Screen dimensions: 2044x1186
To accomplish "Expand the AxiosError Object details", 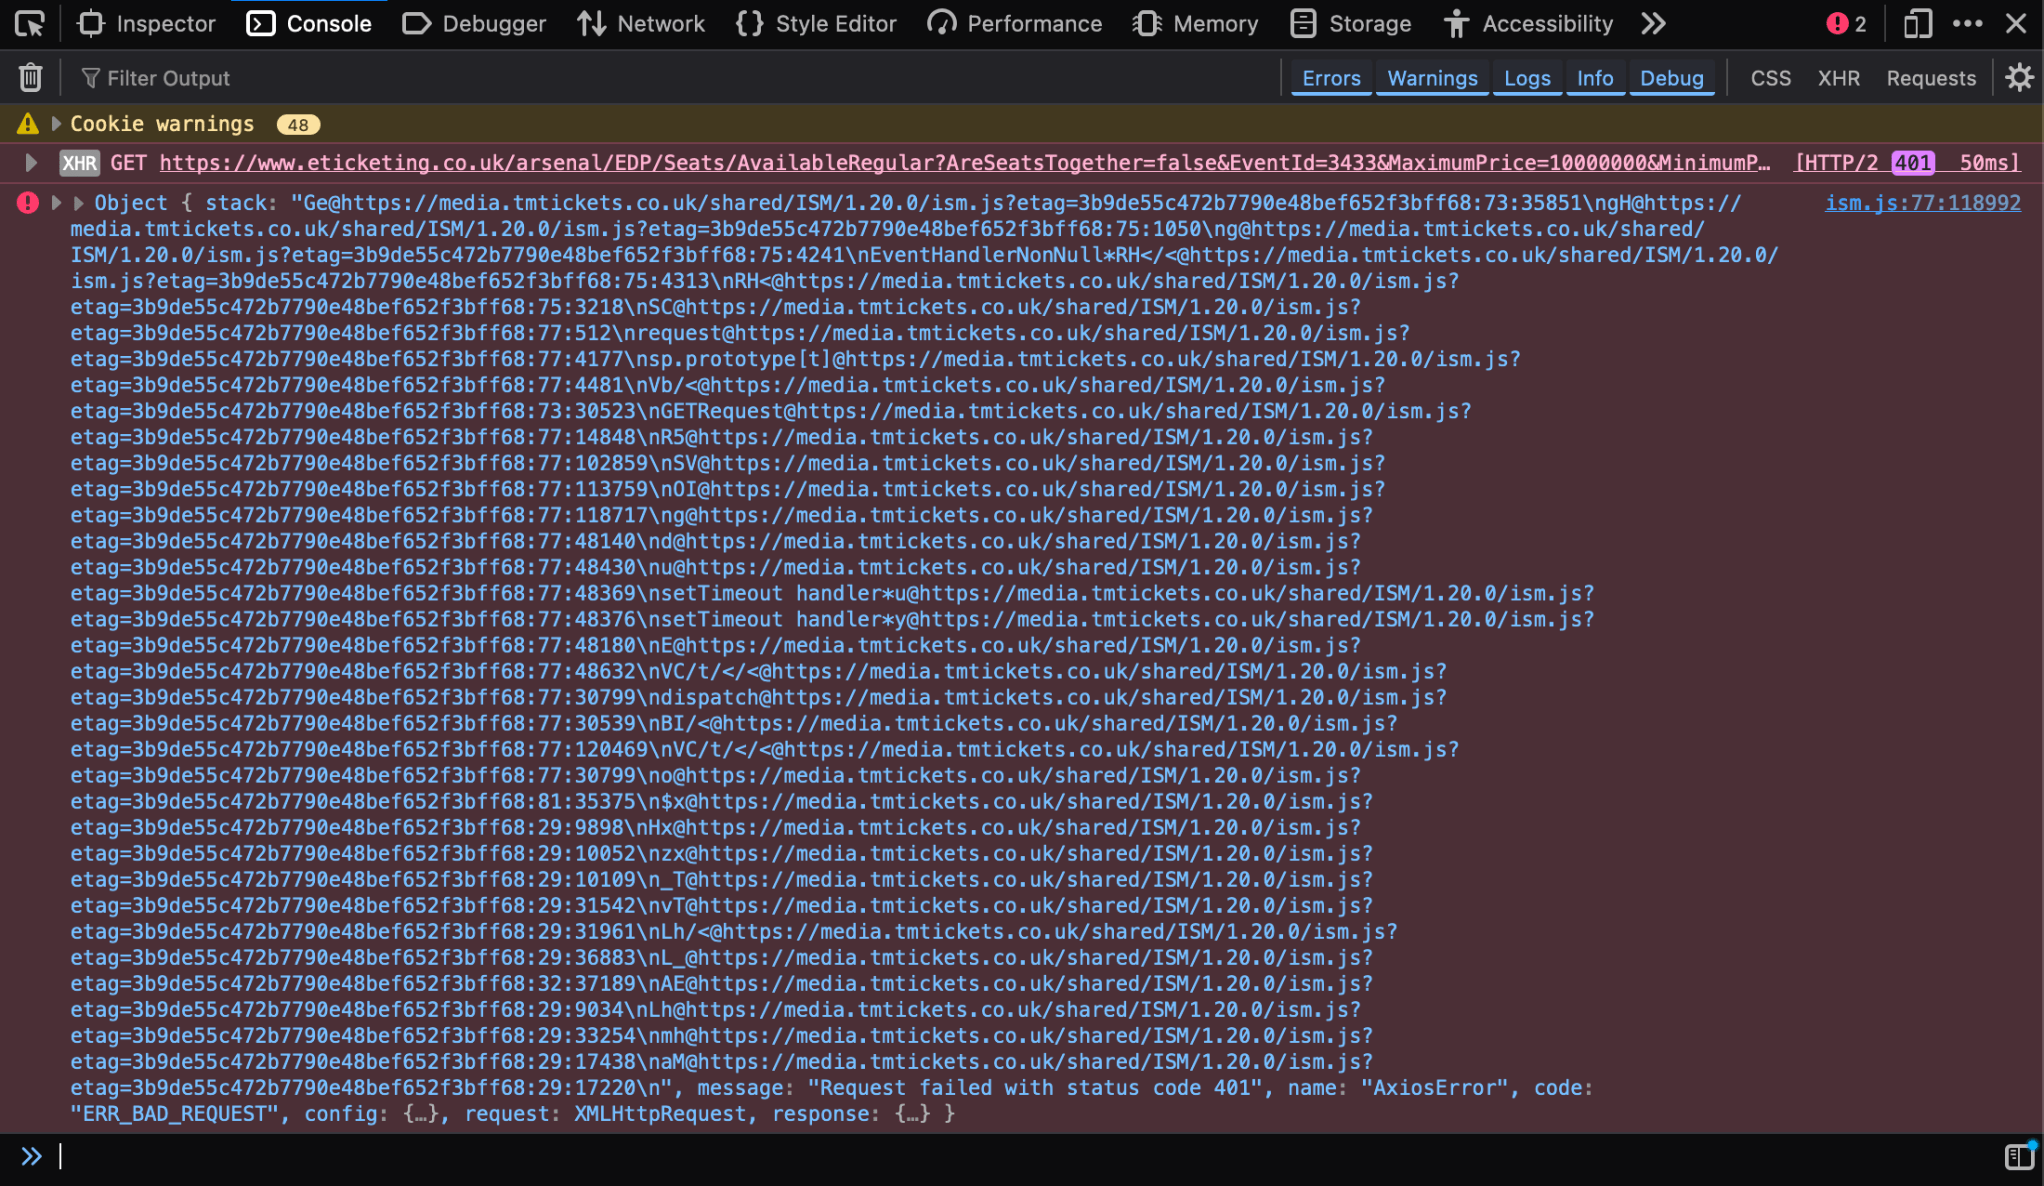I will click(x=78, y=203).
